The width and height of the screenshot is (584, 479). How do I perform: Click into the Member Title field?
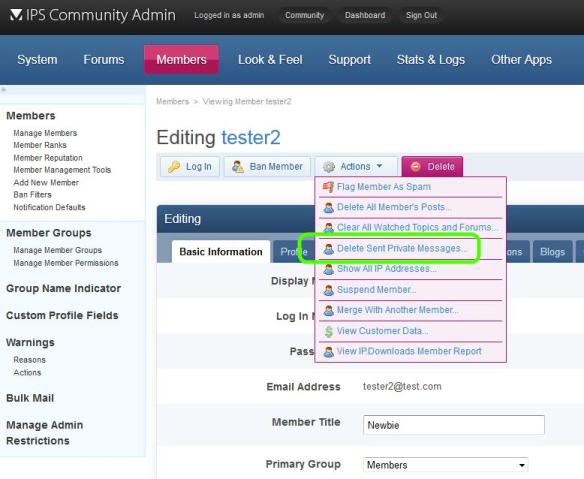point(454,425)
